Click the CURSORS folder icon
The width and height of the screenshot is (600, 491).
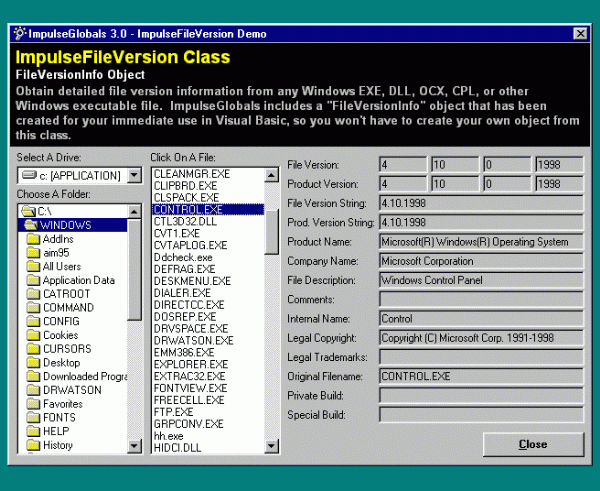pos(34,349)
